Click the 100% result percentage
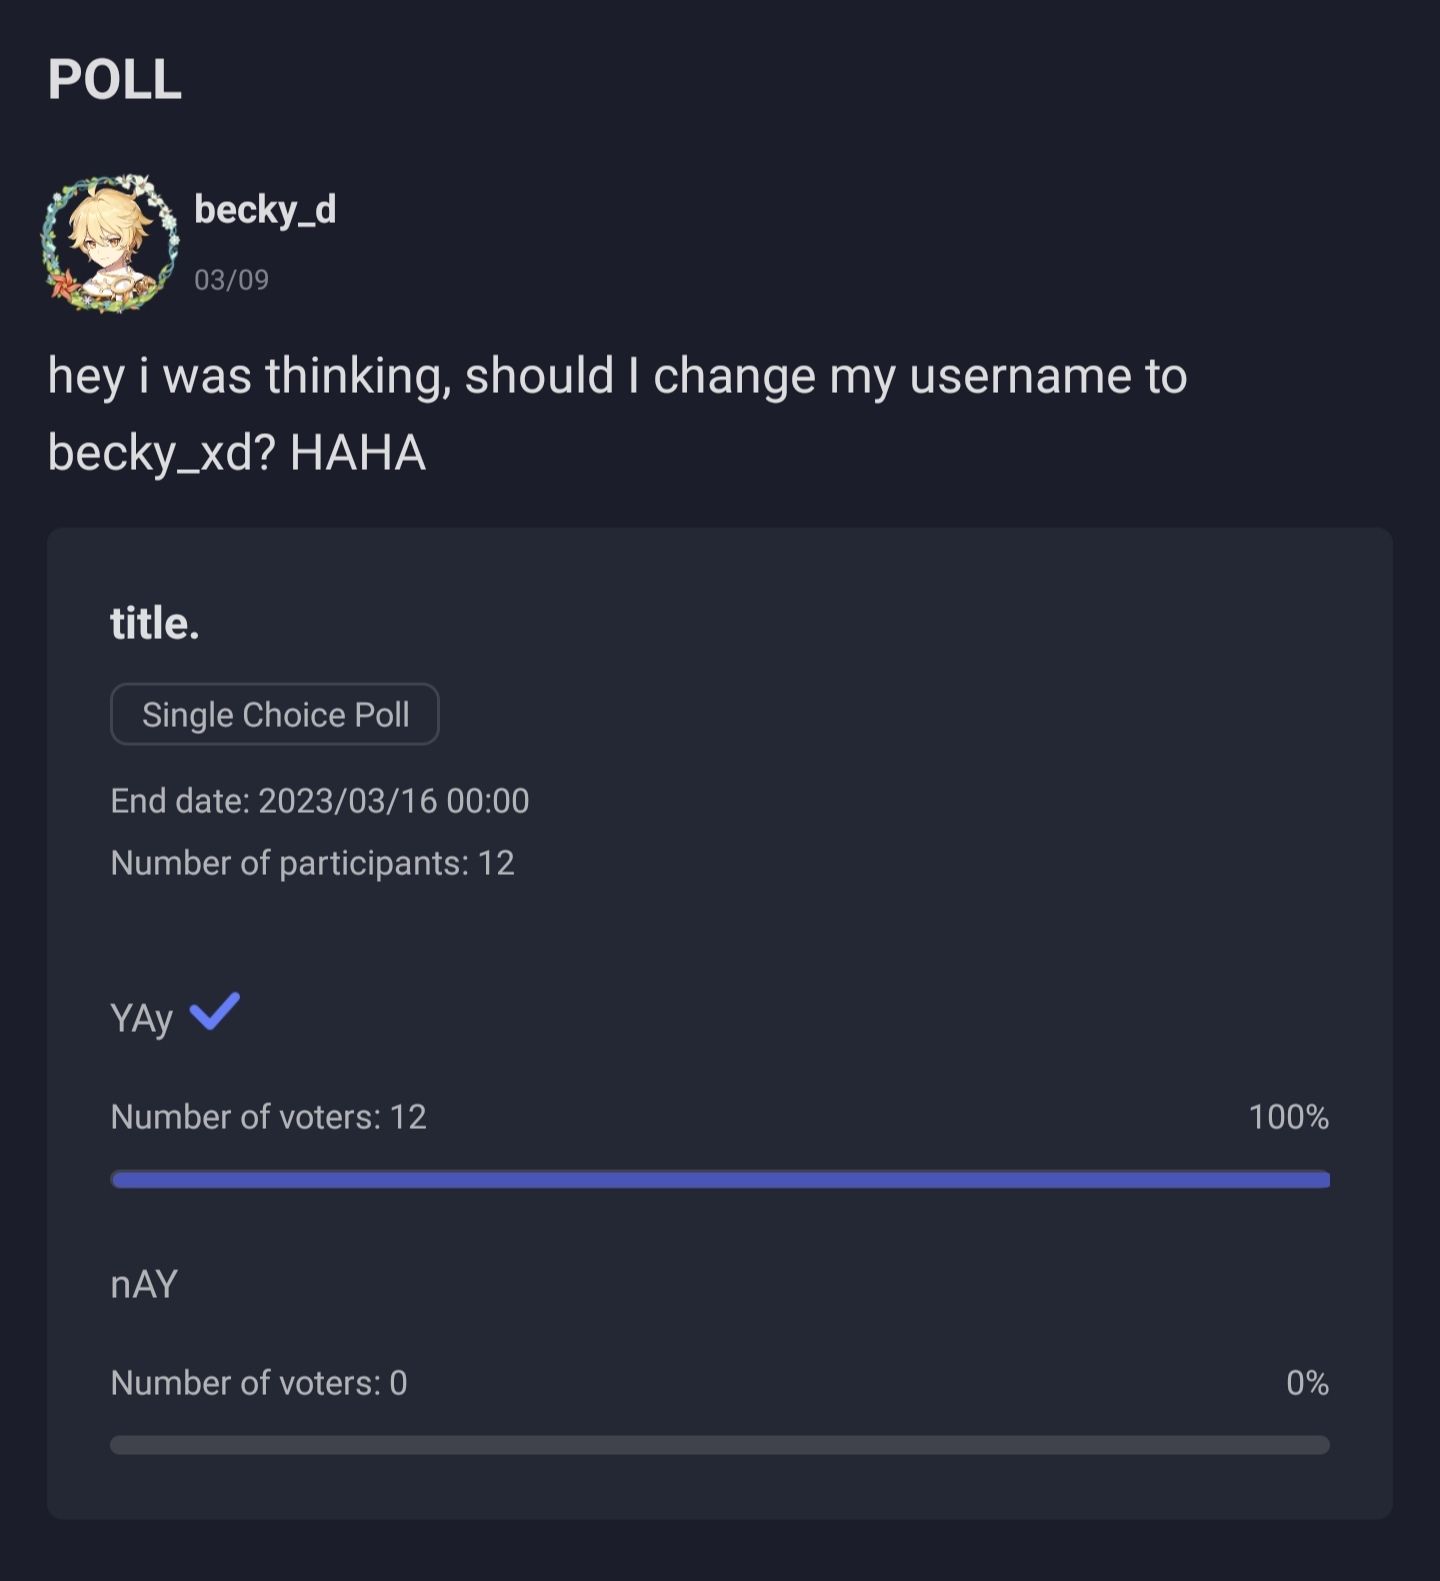Screen dimensions: 1440x1581 pos(1288,1117)
